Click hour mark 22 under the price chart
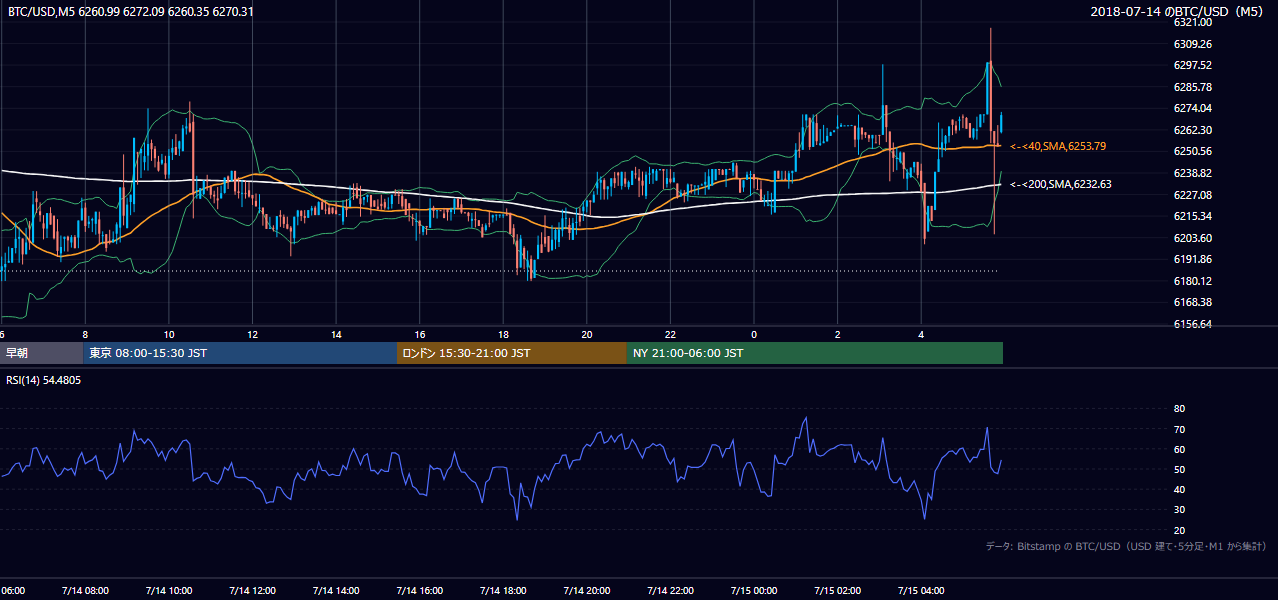1278x600 pixels. (671, 335)
